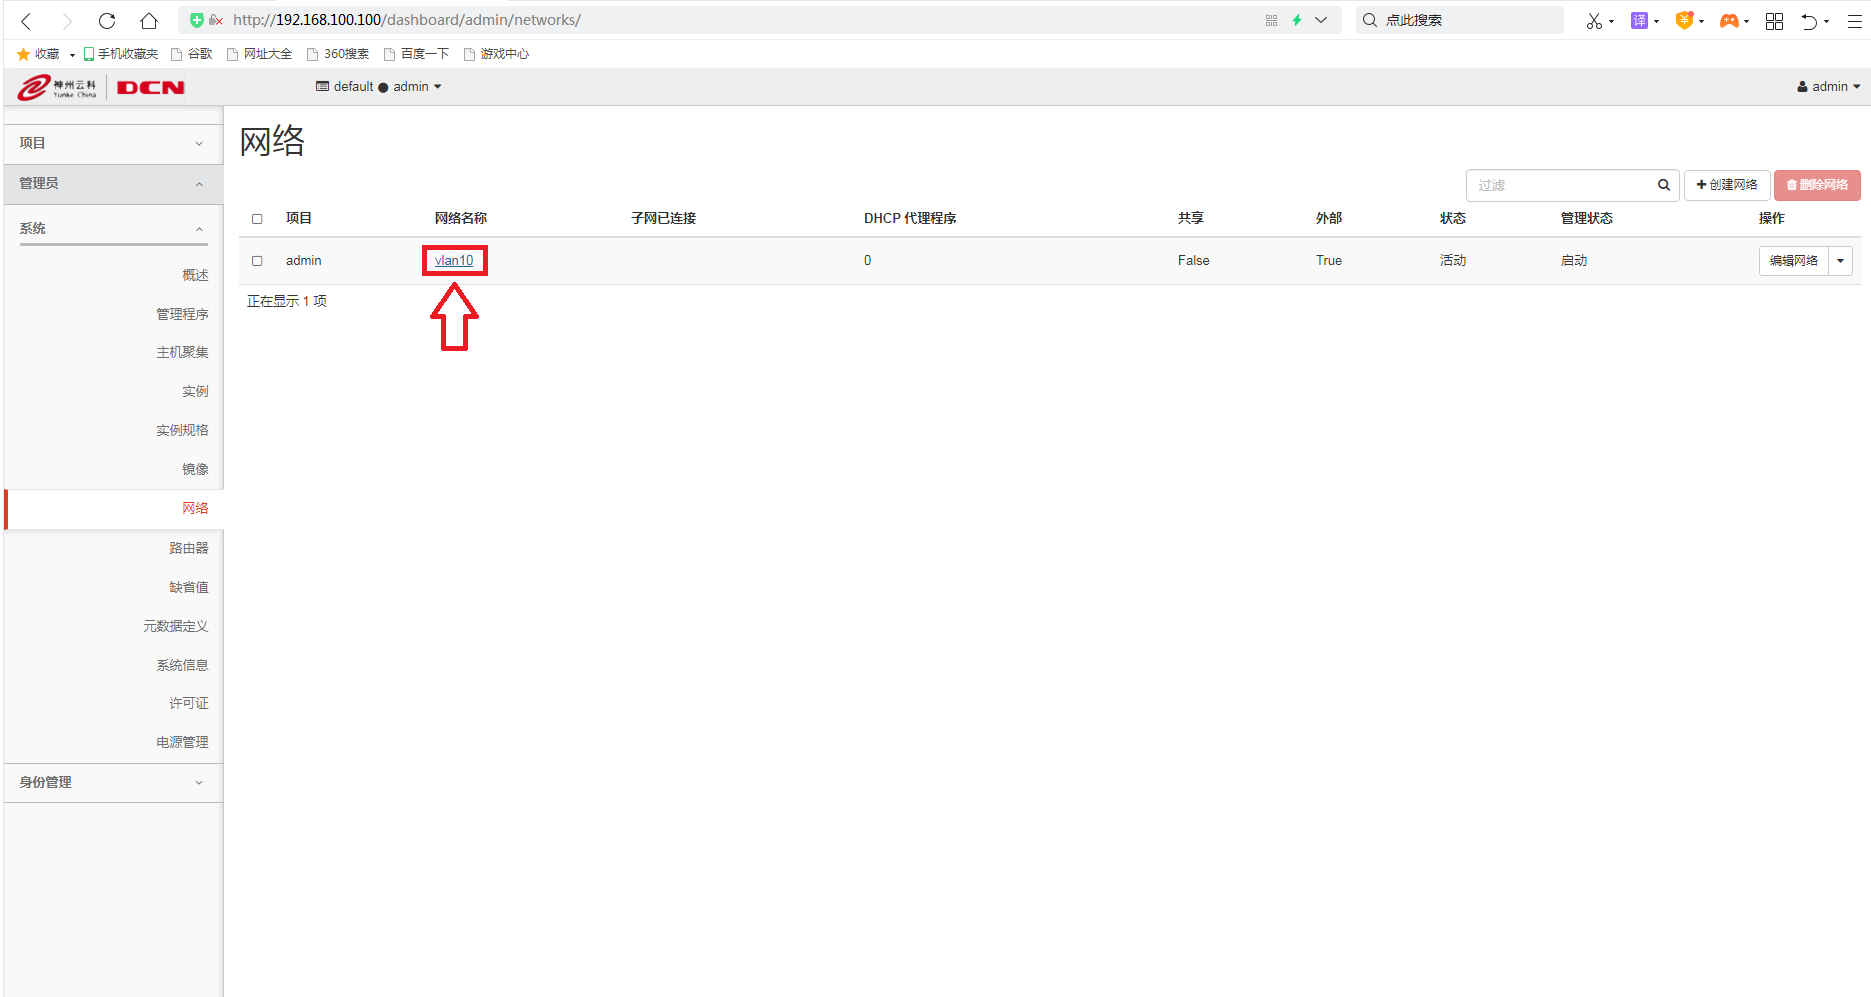Screen dimensions: 1871x997
Task: Click 创建网络 button
Action: pos(1727,185)
